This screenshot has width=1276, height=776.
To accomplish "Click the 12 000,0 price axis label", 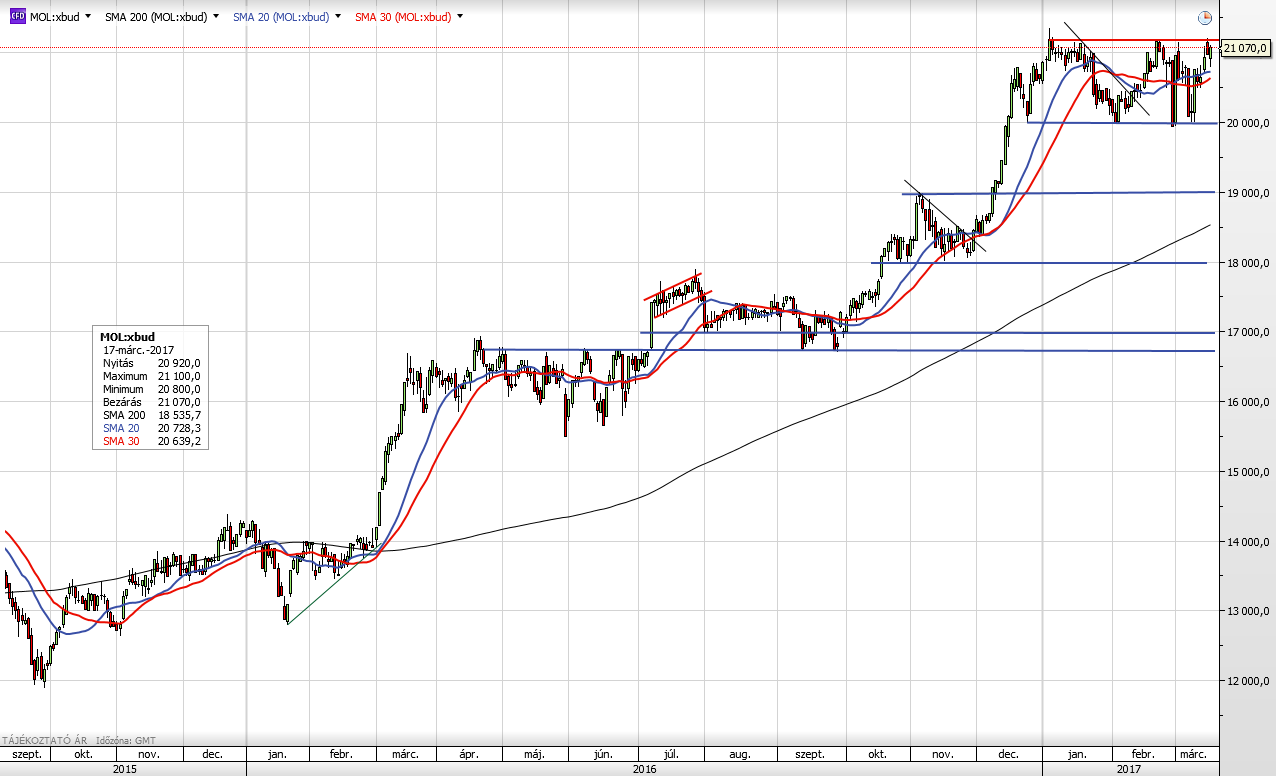I will [1246, 681].
